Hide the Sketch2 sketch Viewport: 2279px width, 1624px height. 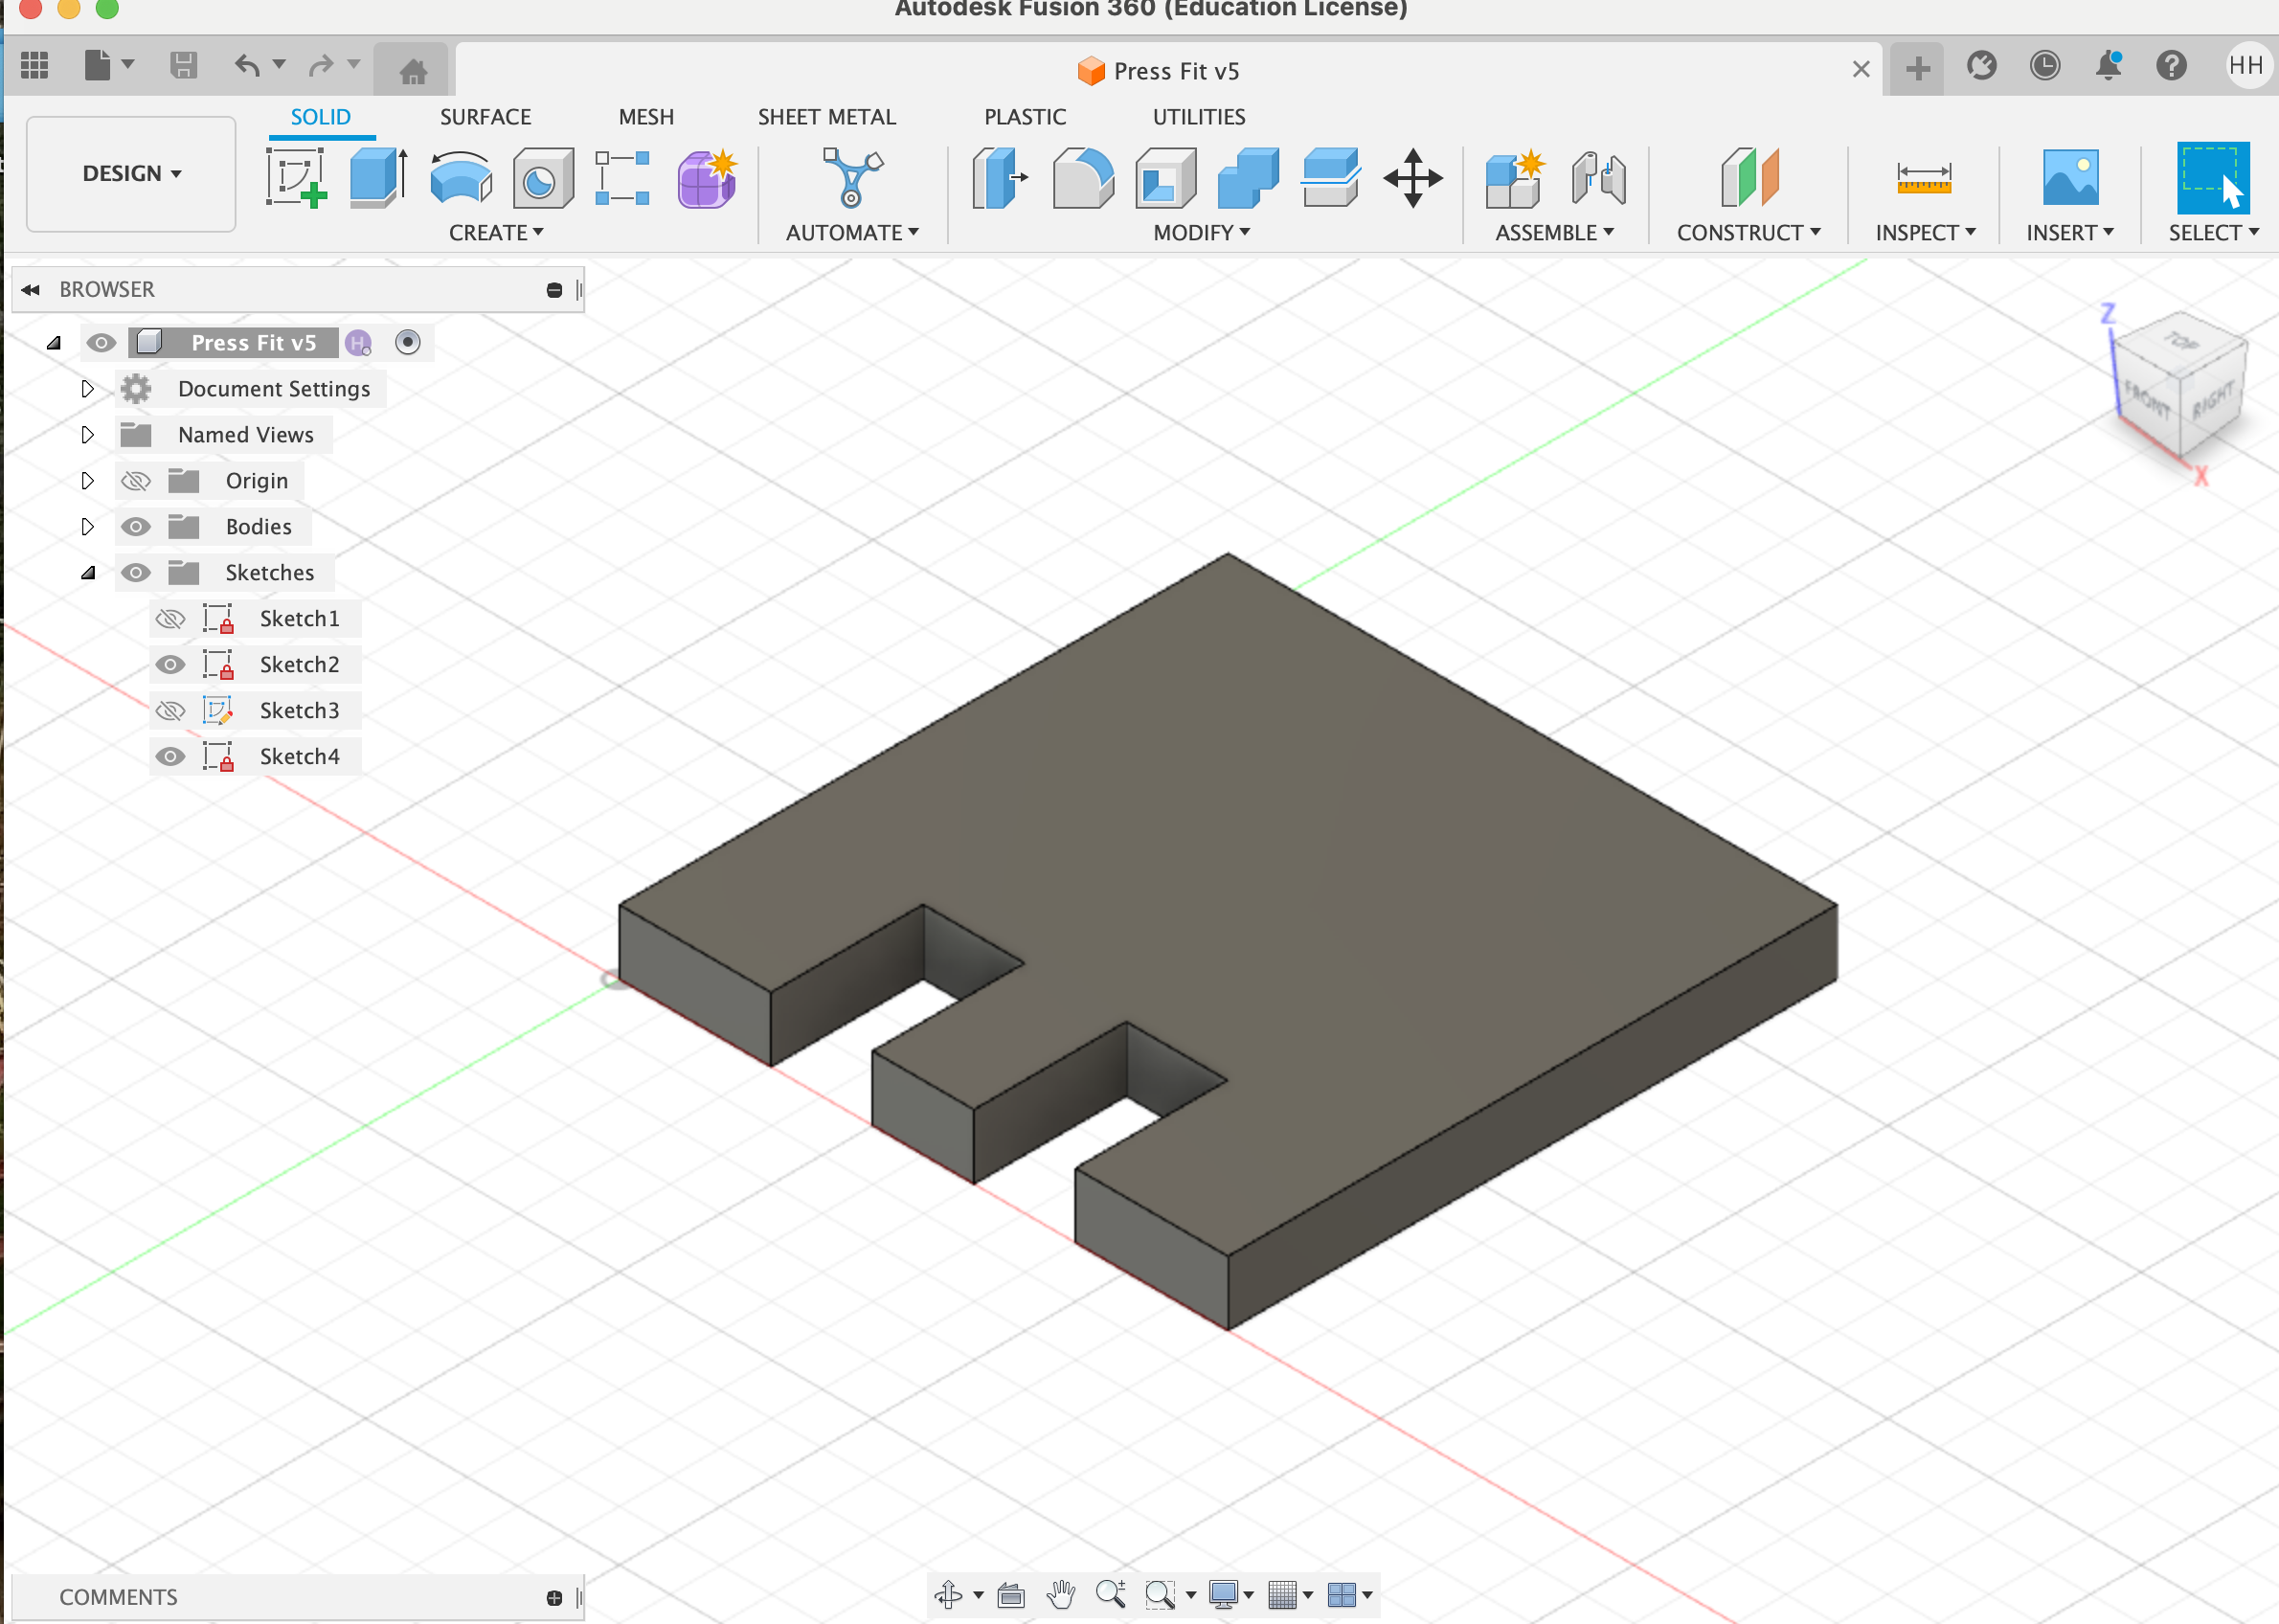coord(170,664)
